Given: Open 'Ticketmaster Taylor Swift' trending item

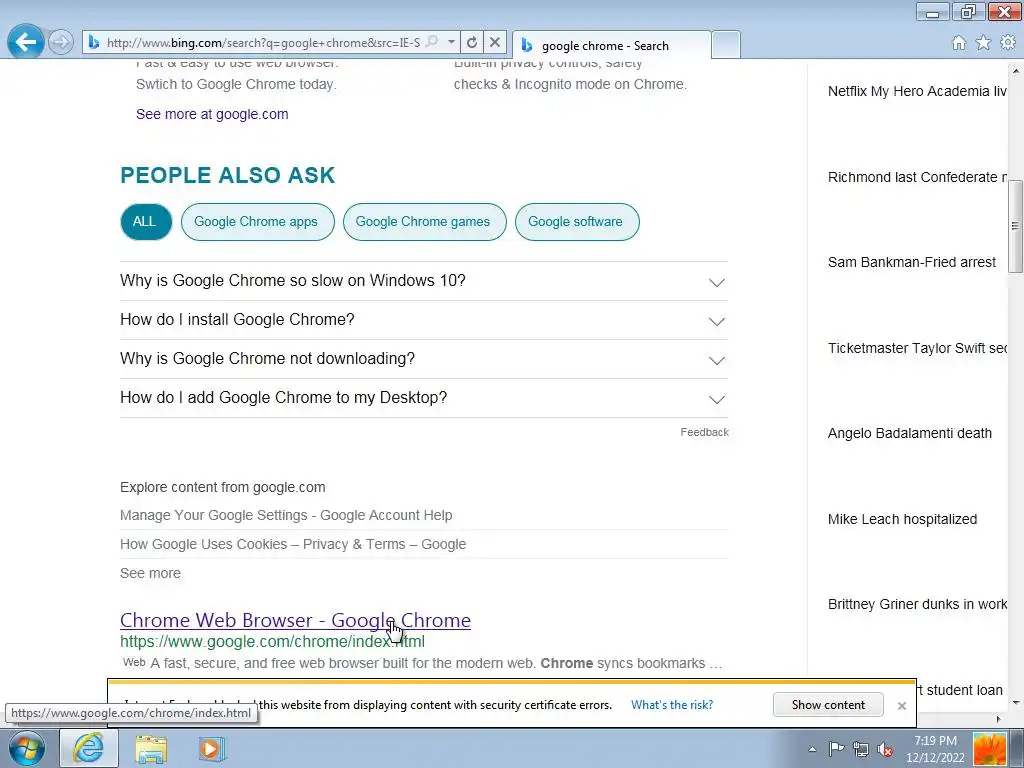Looking at the screenshot, I should point(917,348).
